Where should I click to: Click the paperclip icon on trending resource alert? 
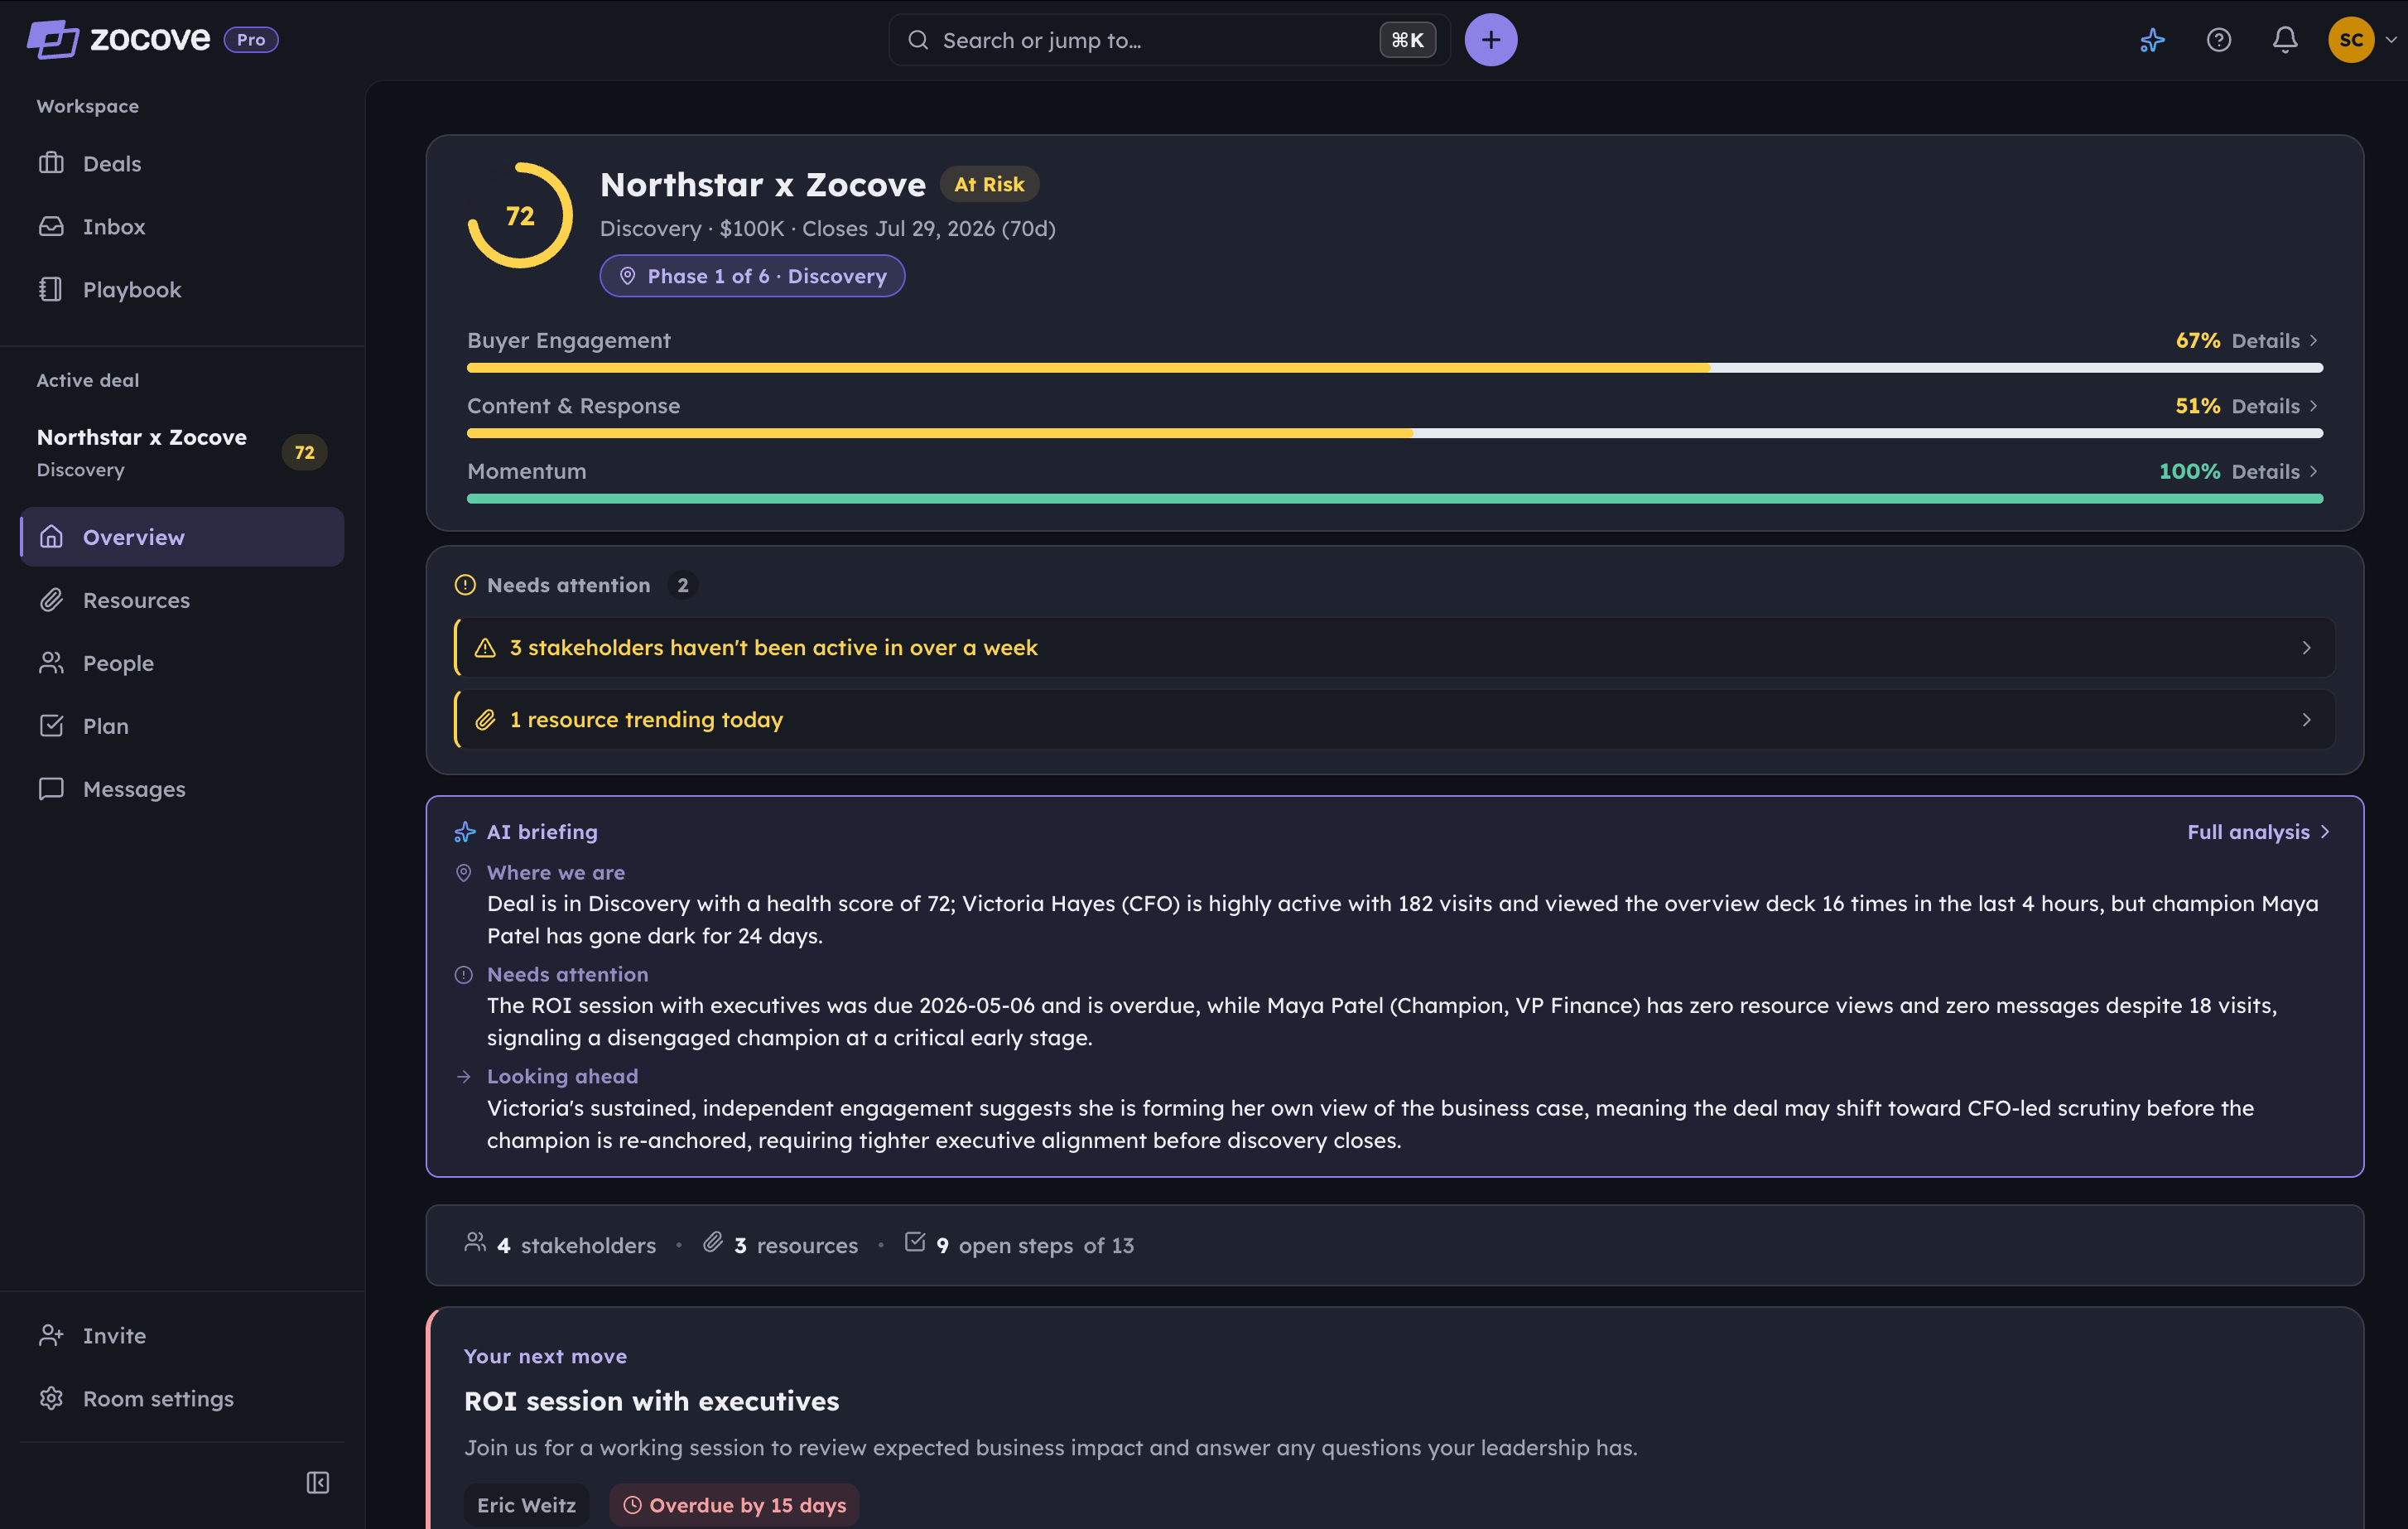point(485,719)
